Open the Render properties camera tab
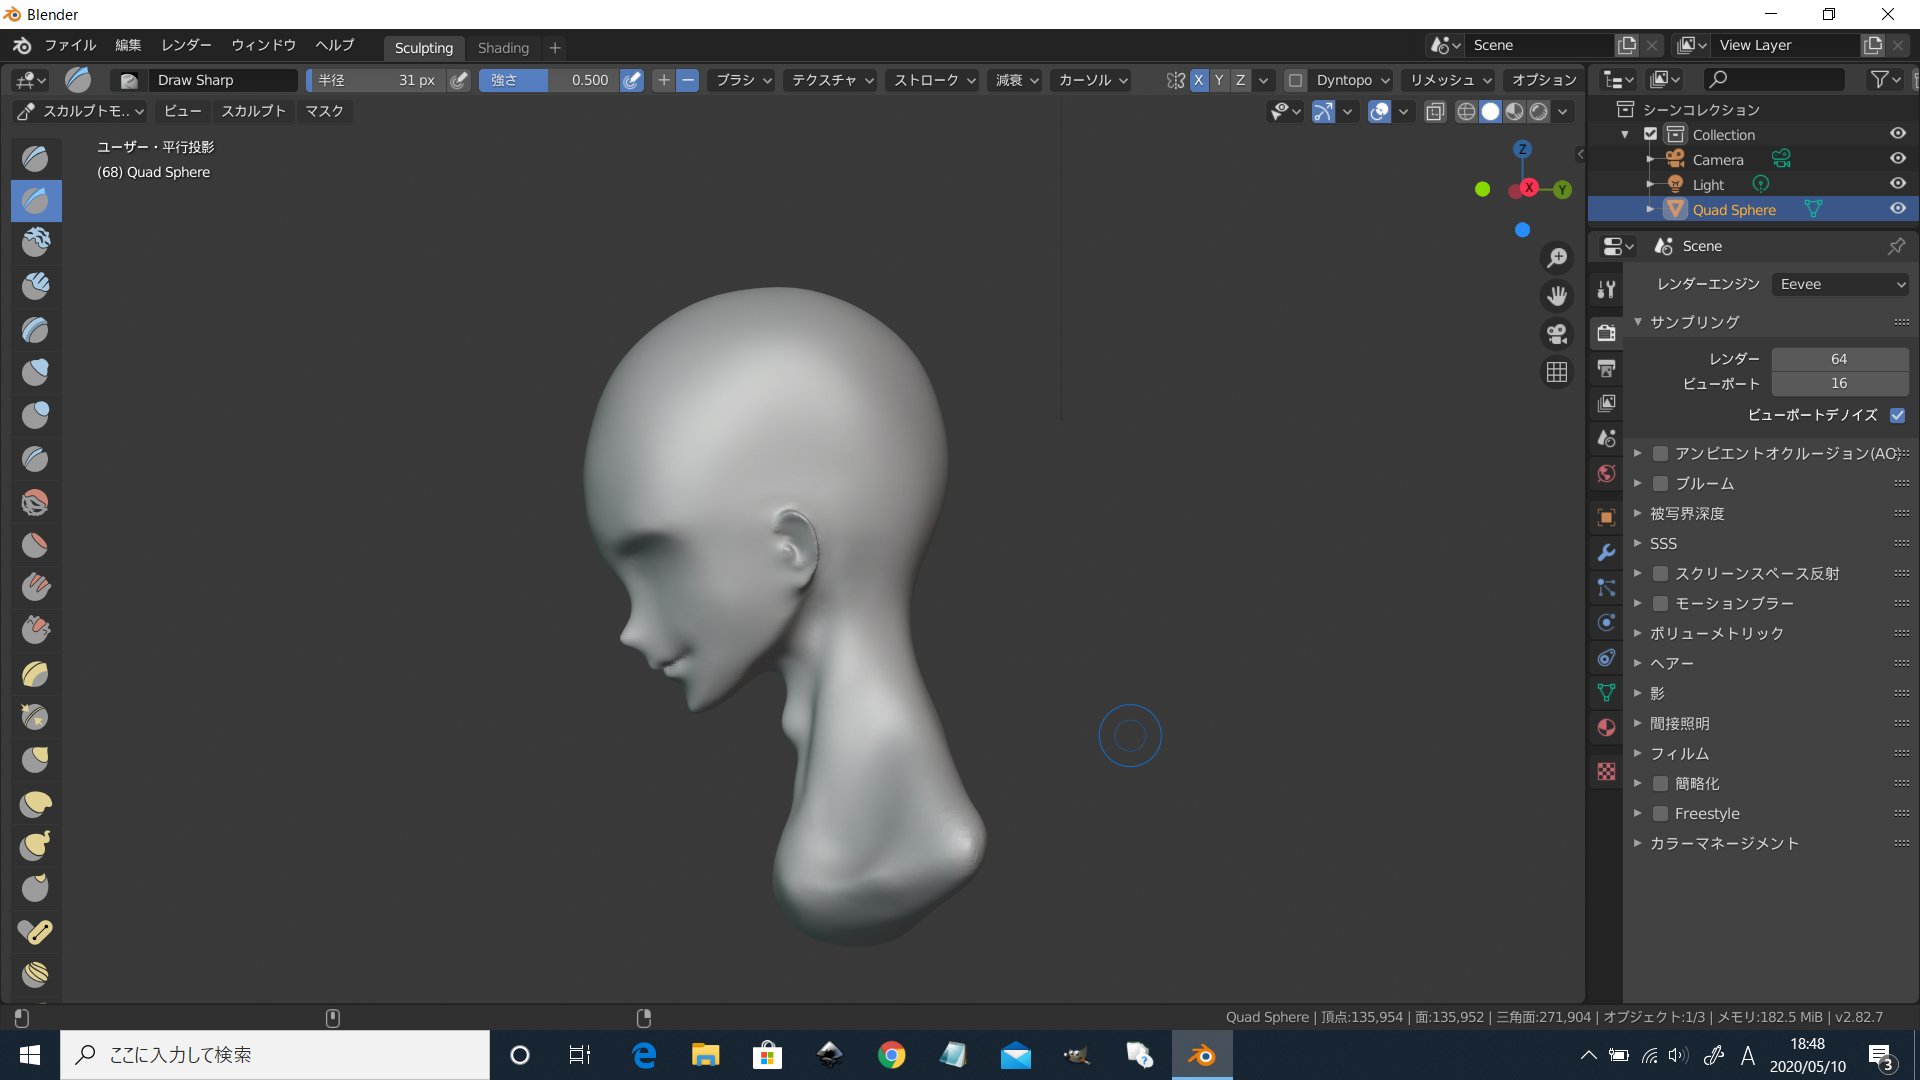The image size is (1920, 1080). 1606,333
